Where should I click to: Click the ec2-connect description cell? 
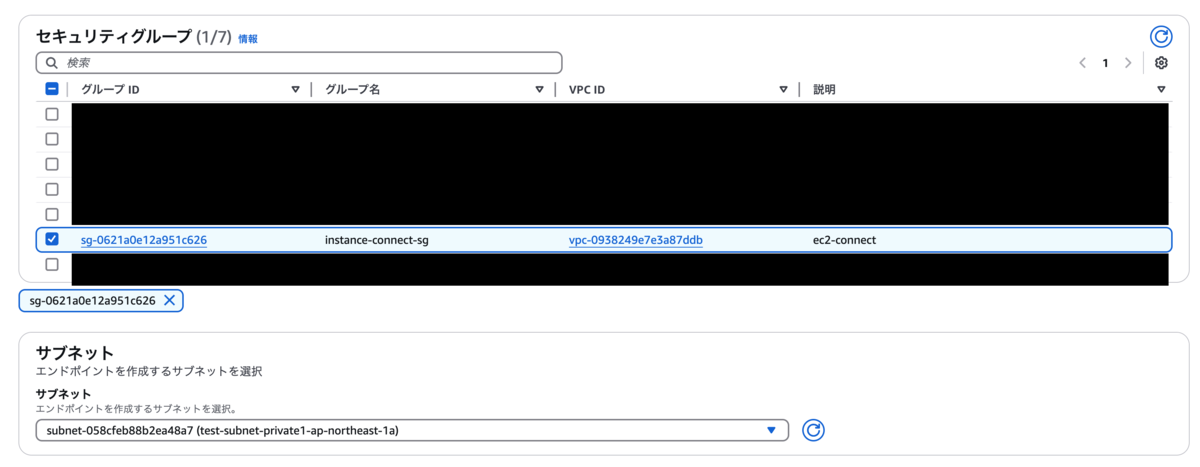coord(845,240)
